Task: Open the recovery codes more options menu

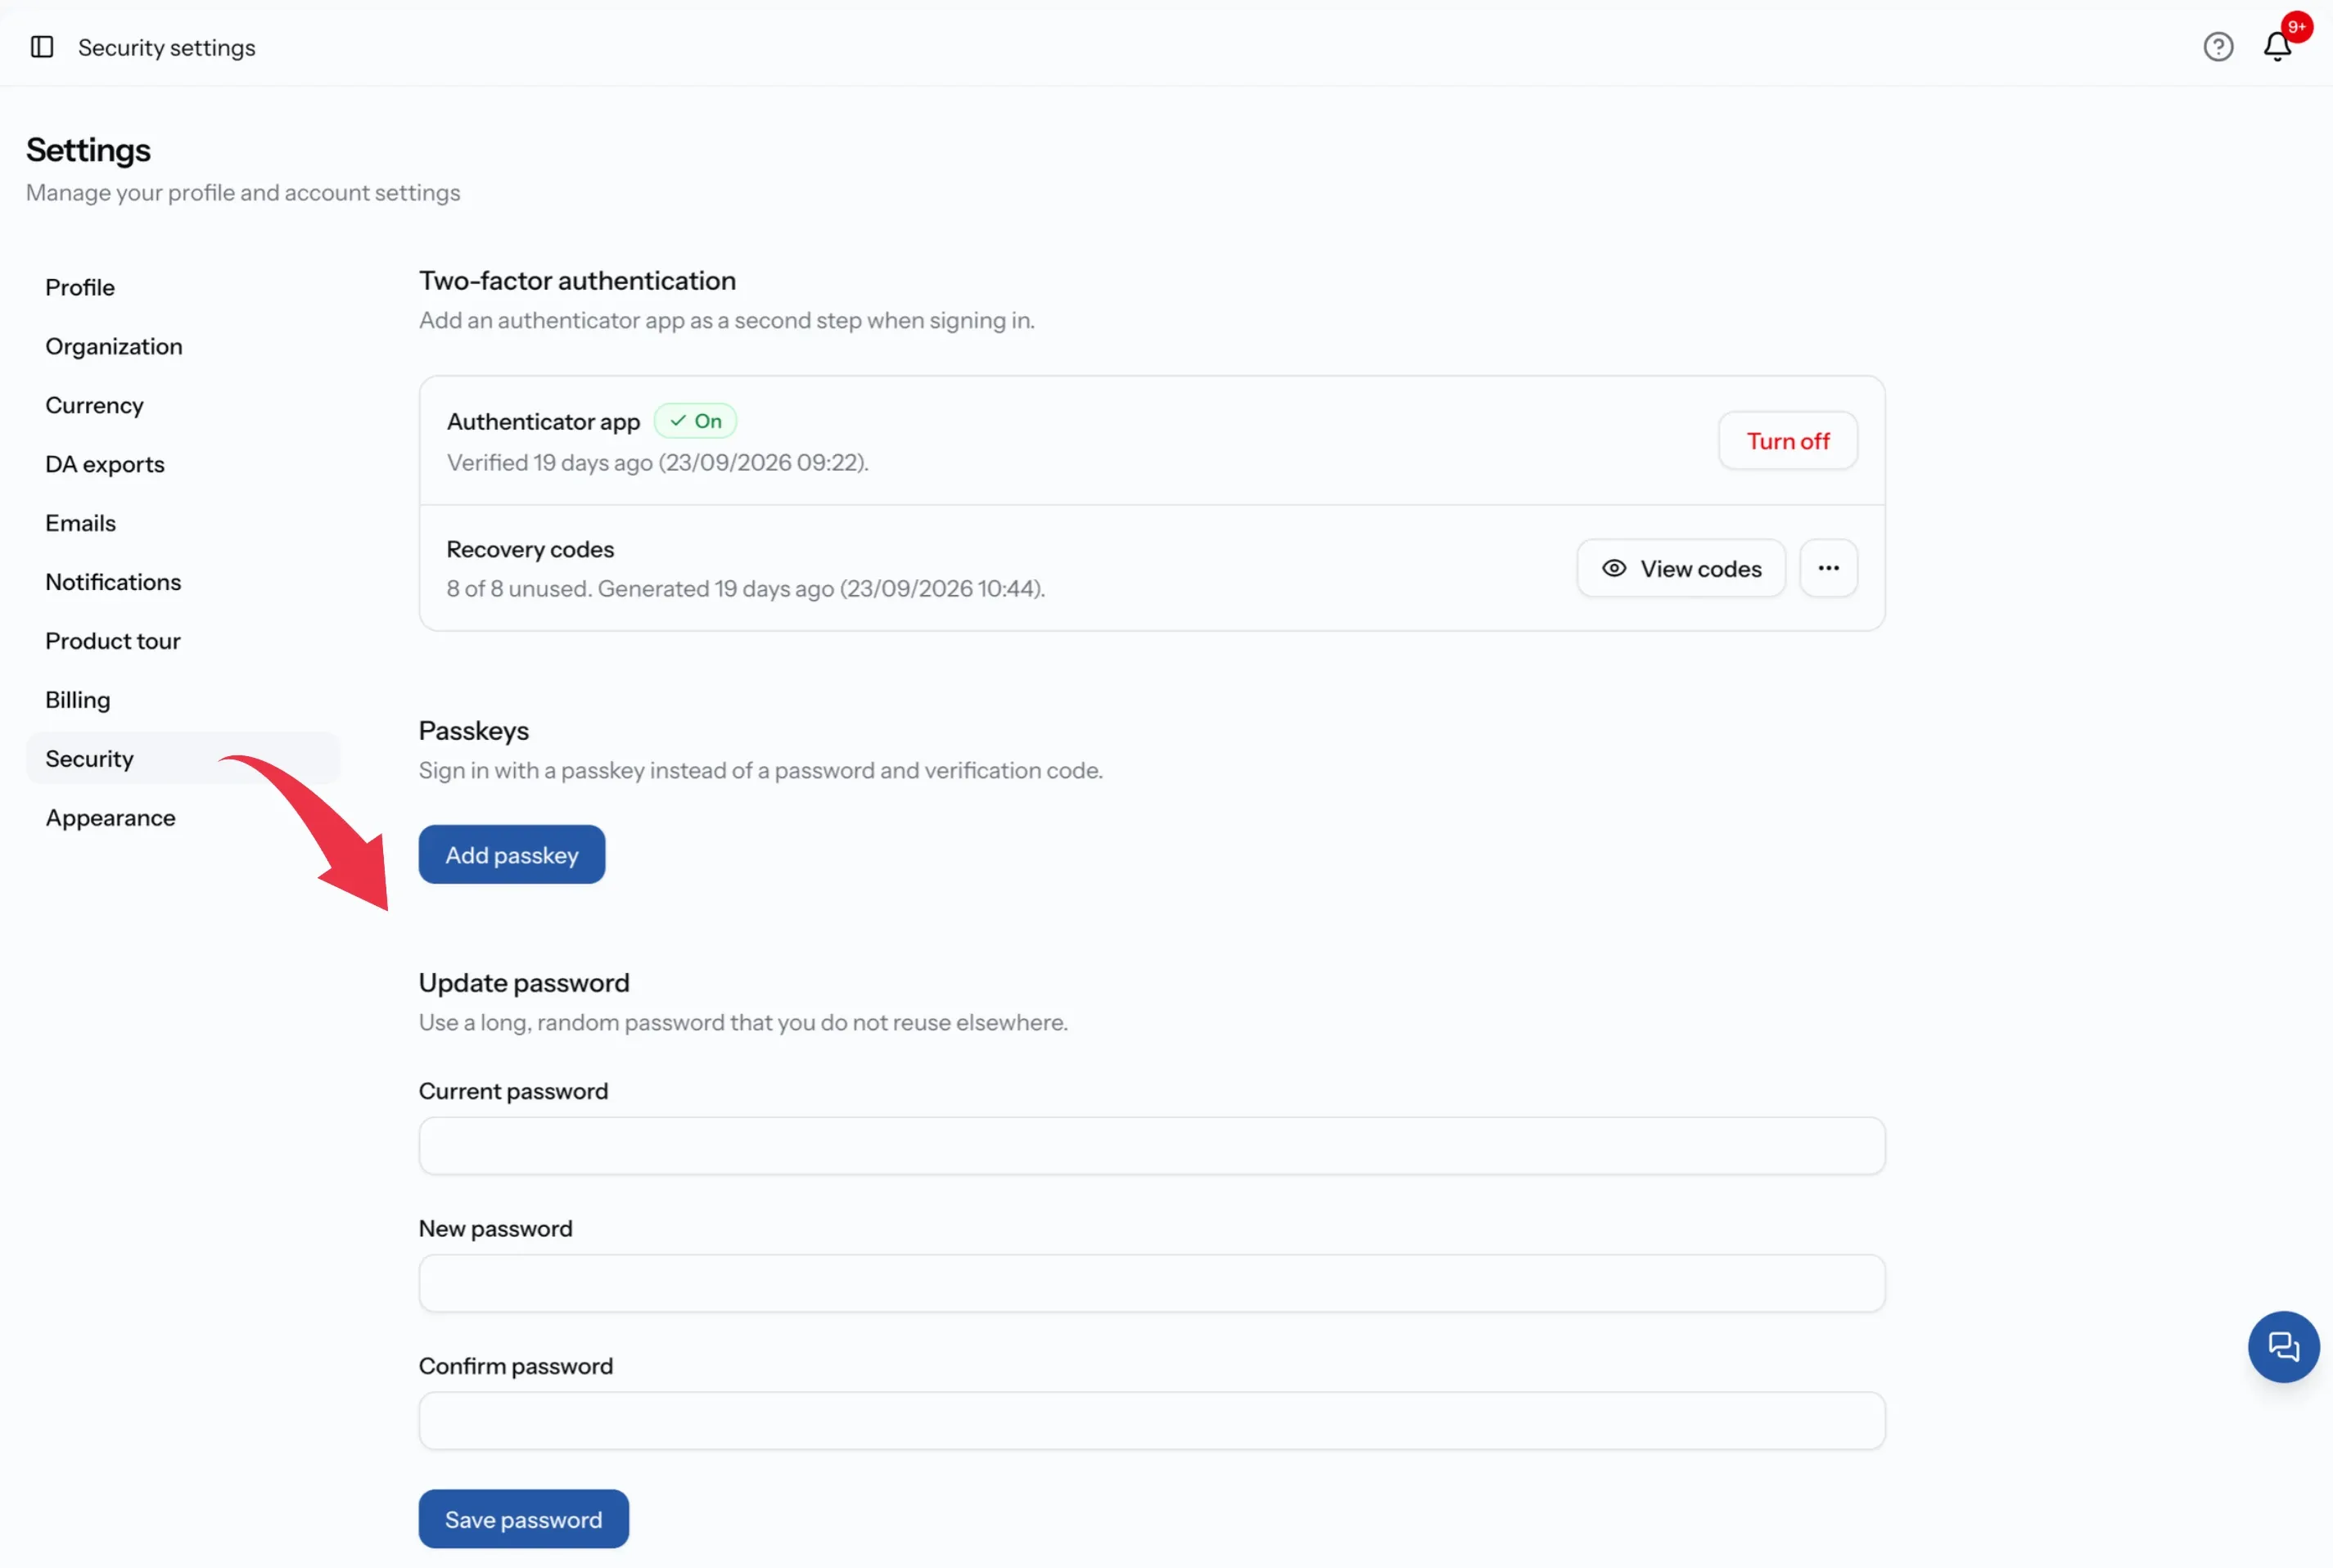Action: [x=1828, y=568]
